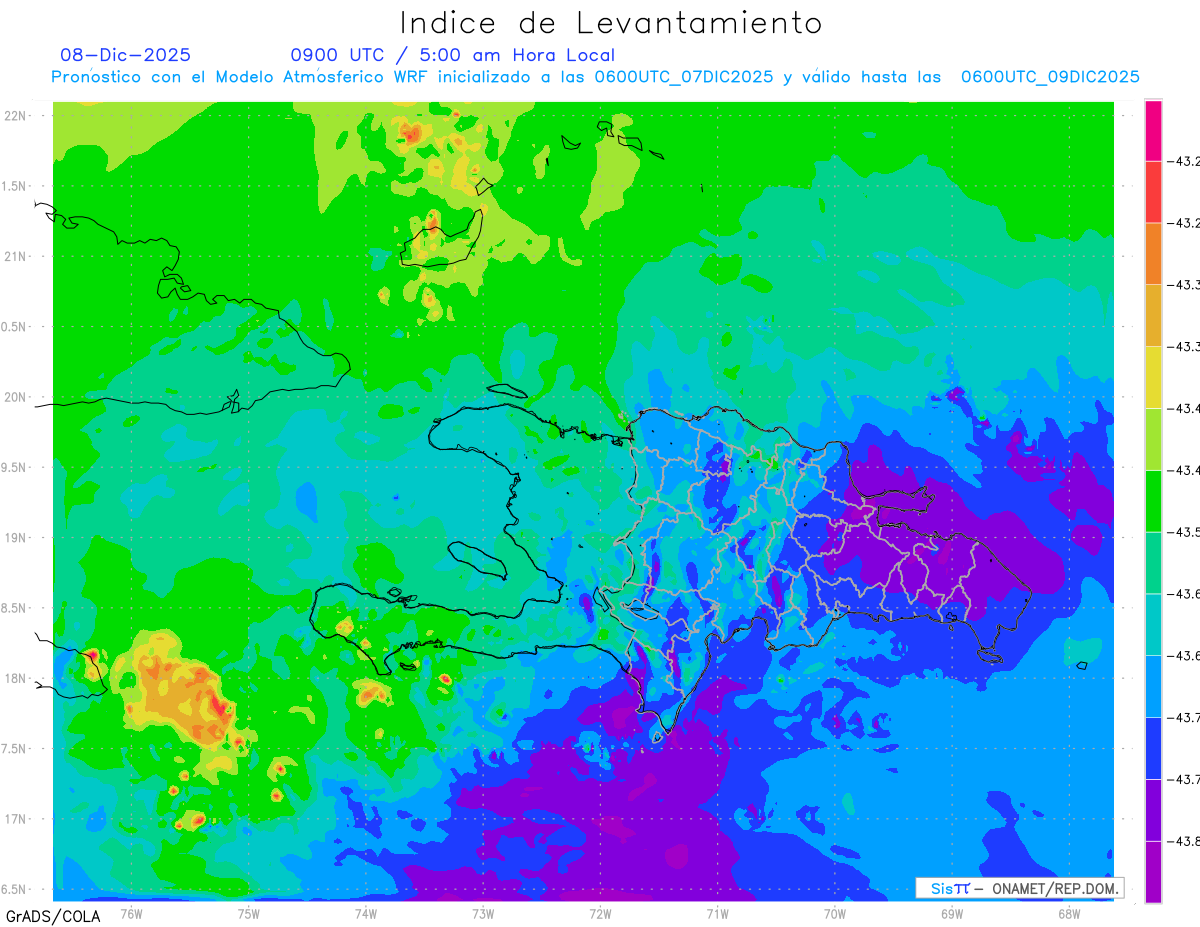Click the 'SisTT - ONAMET/REP.DOM.' credit box

1019,888
